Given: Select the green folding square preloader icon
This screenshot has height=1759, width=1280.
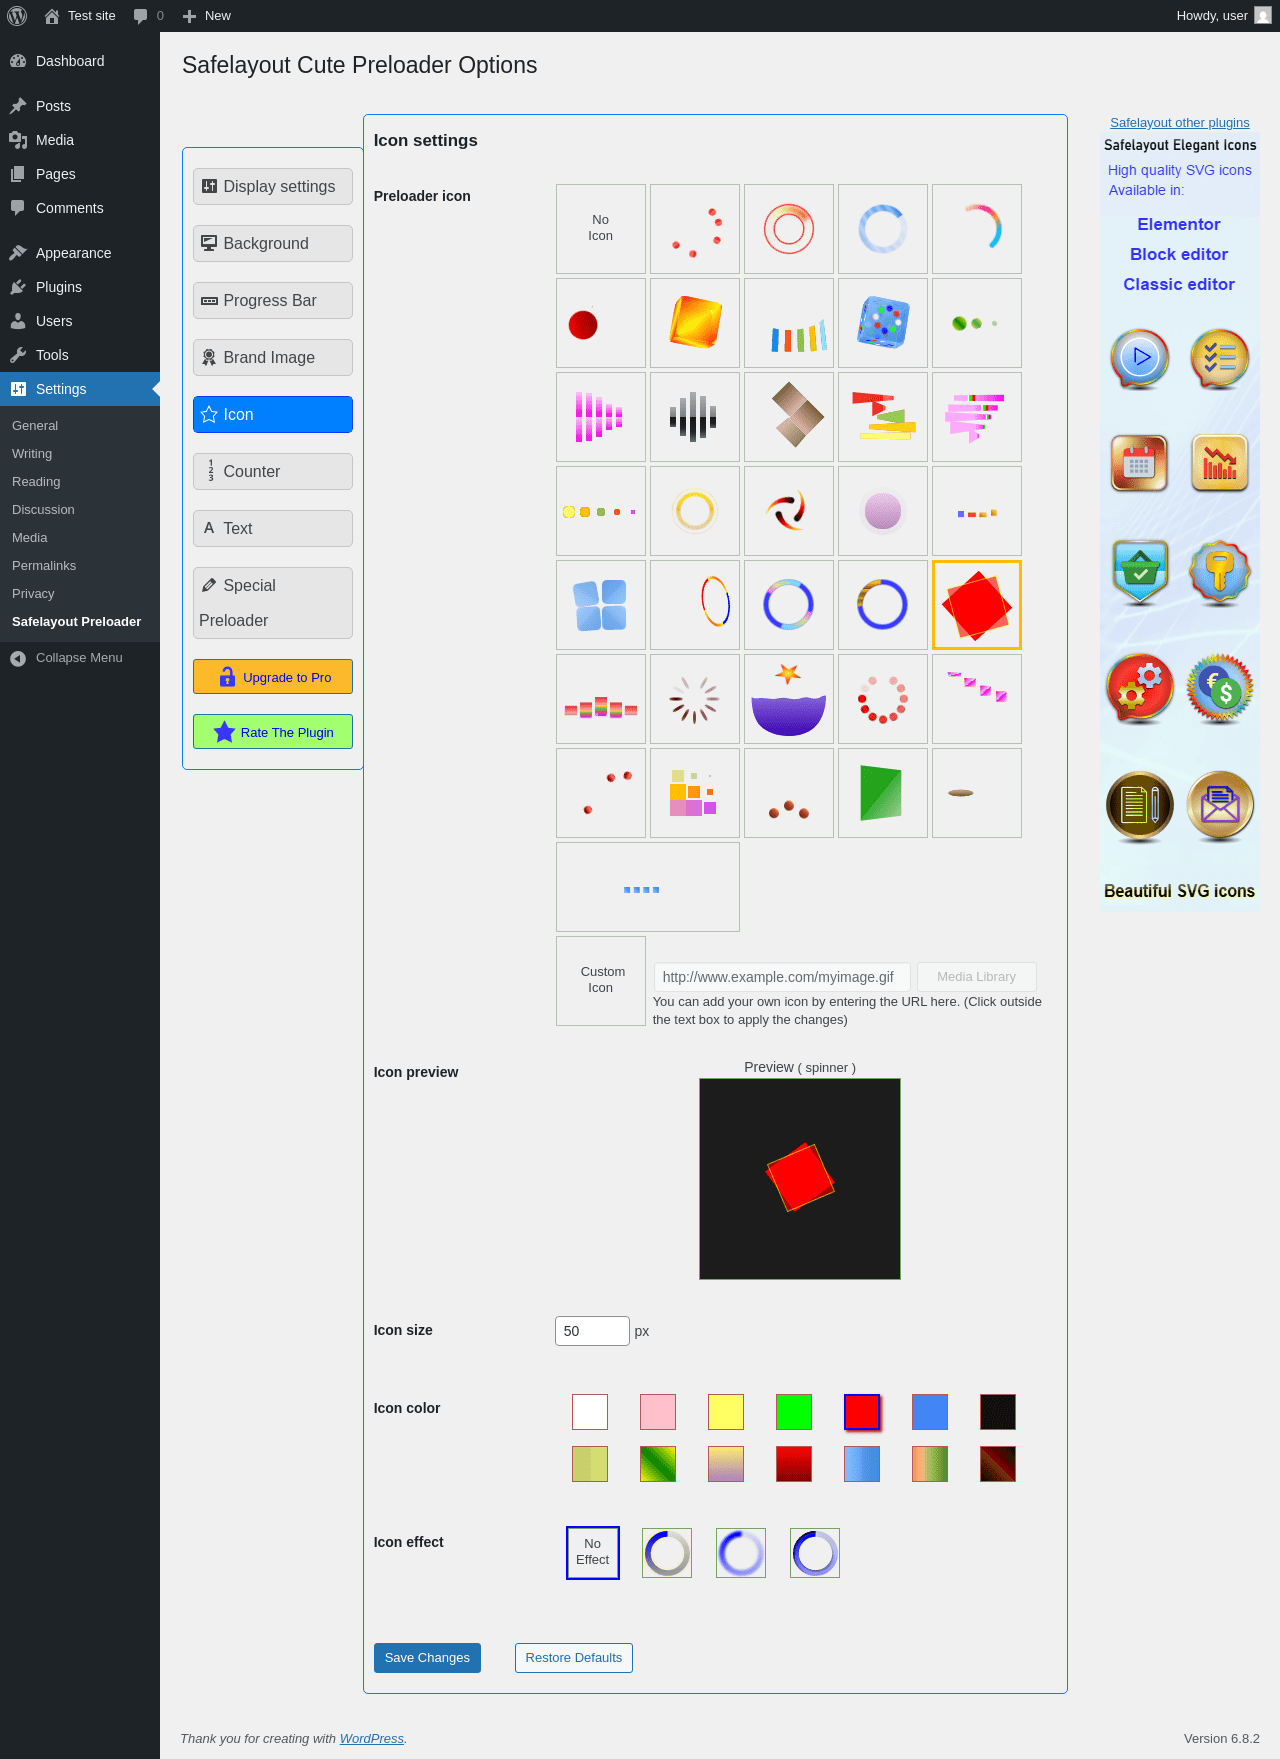Looking at the screenshot, I should [882, 793].
